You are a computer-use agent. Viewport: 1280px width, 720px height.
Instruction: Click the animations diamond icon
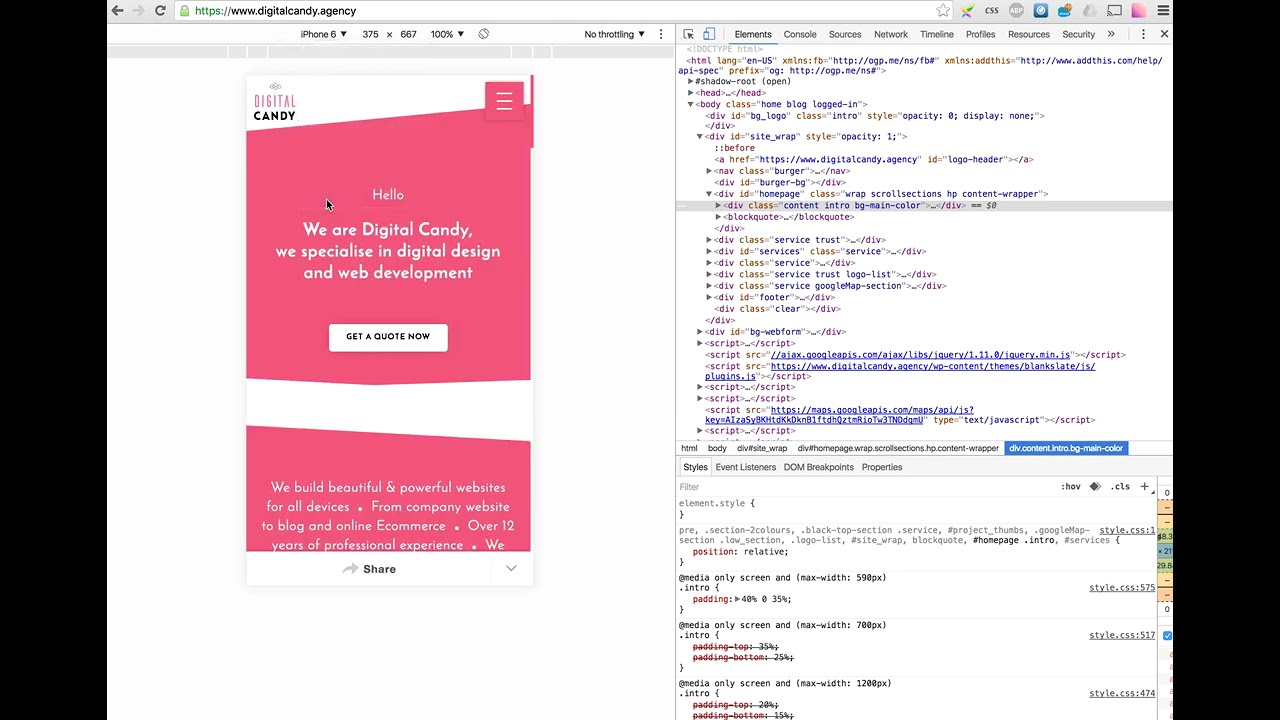click(x=1095, y=487)
